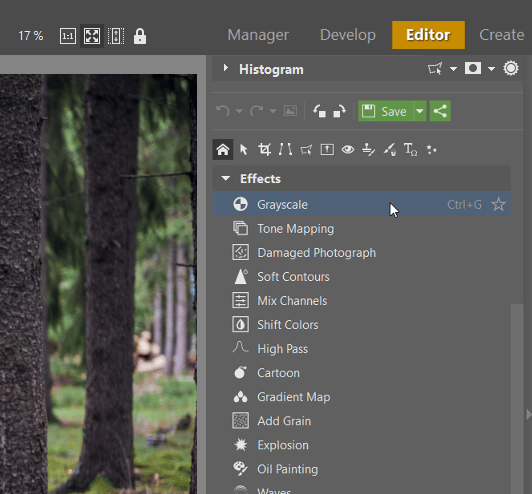Screen dimensions: 532x494
Task: Click the effects list scrollbar
Action: tap(517, 399)
